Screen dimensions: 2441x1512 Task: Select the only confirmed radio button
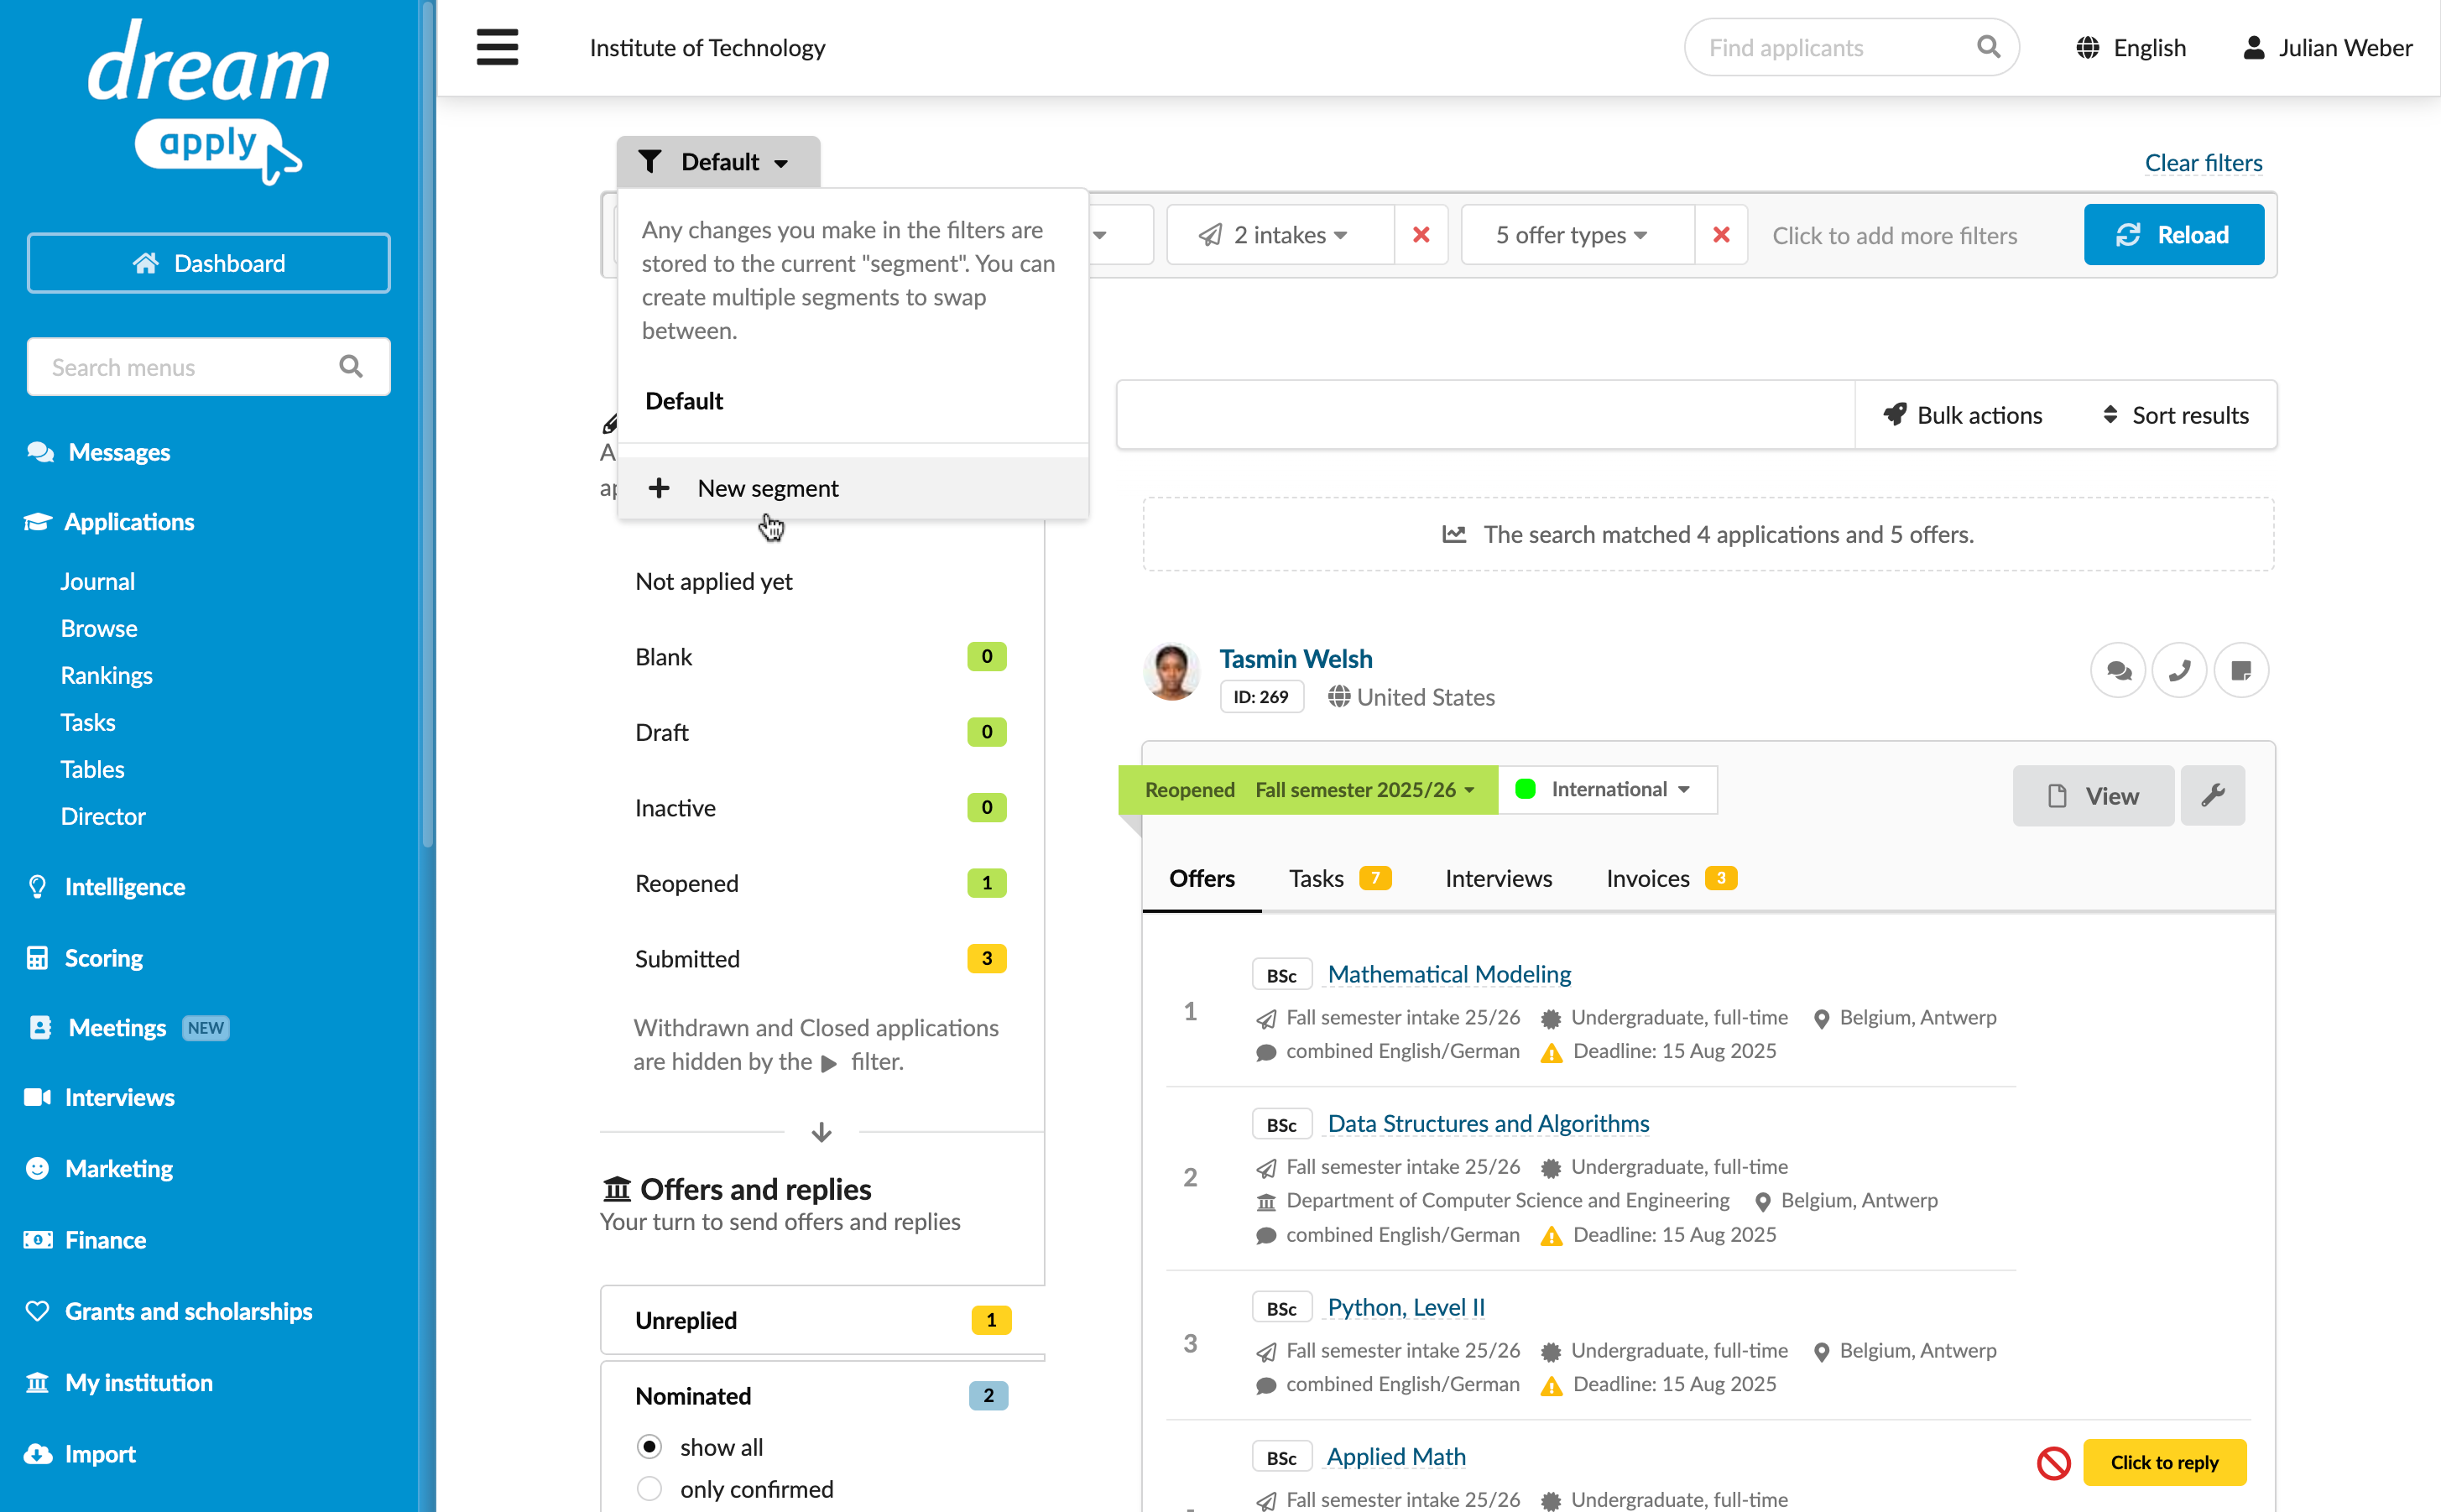coord(650,1489)
